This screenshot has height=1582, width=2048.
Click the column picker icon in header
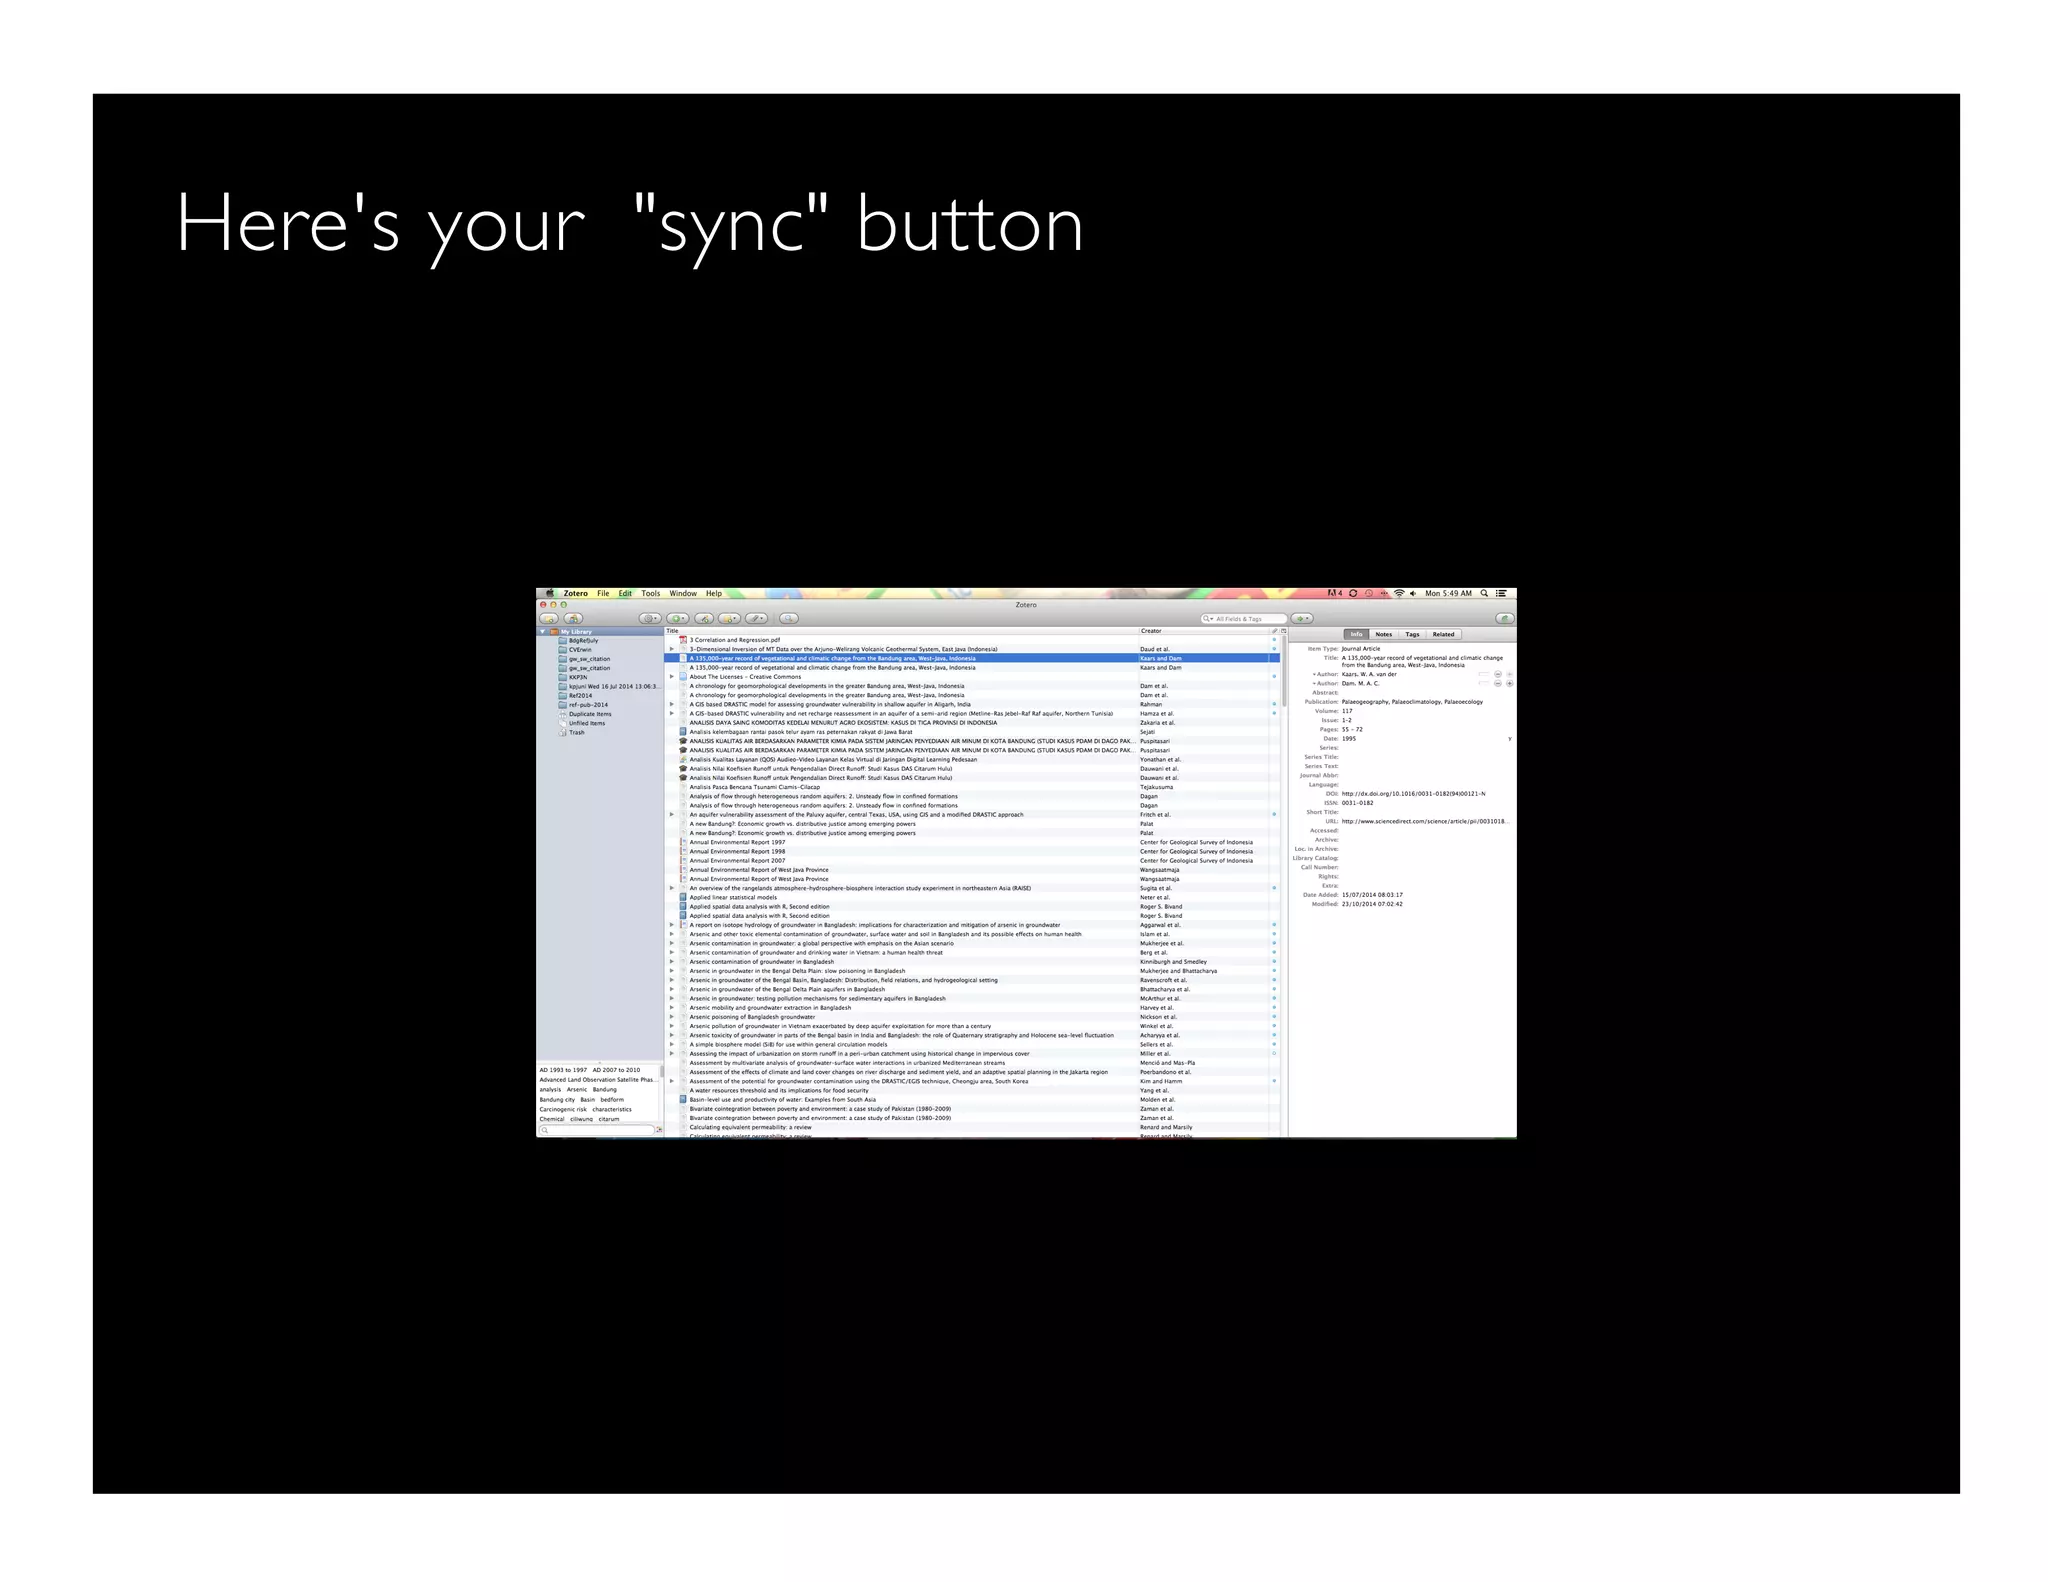(1283, 631)
